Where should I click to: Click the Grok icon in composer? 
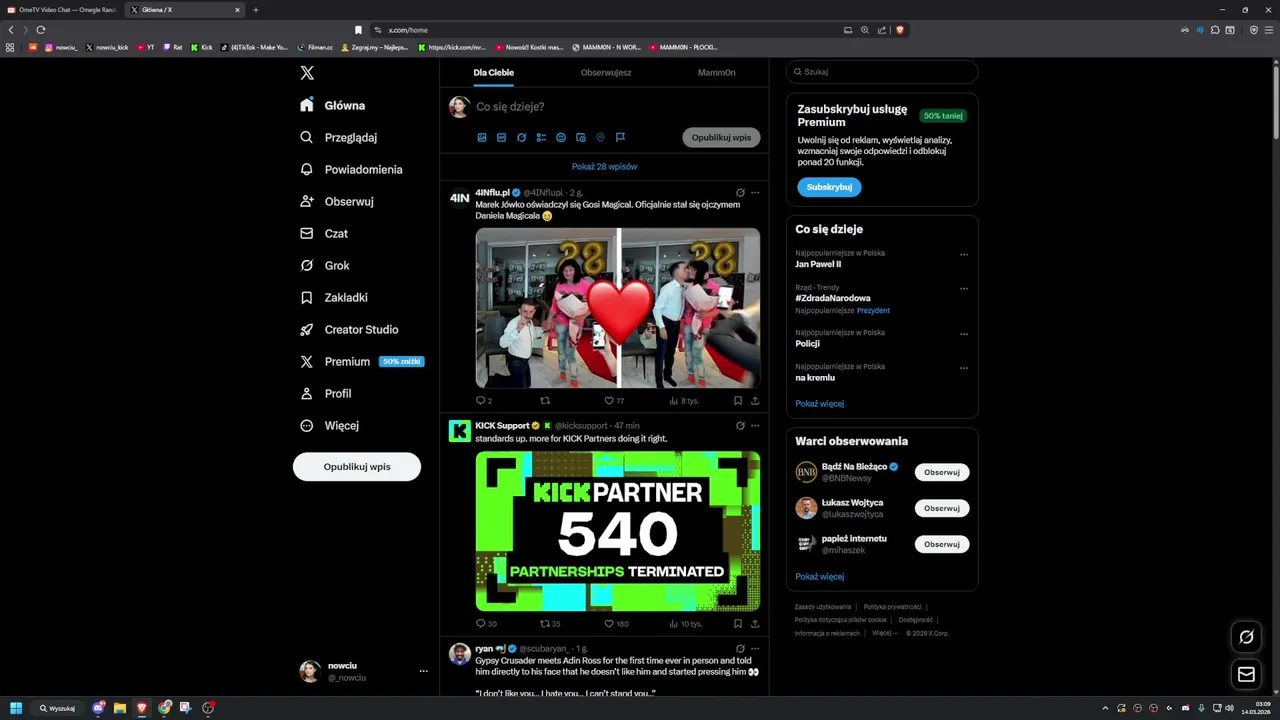click(x=521, y=137)
